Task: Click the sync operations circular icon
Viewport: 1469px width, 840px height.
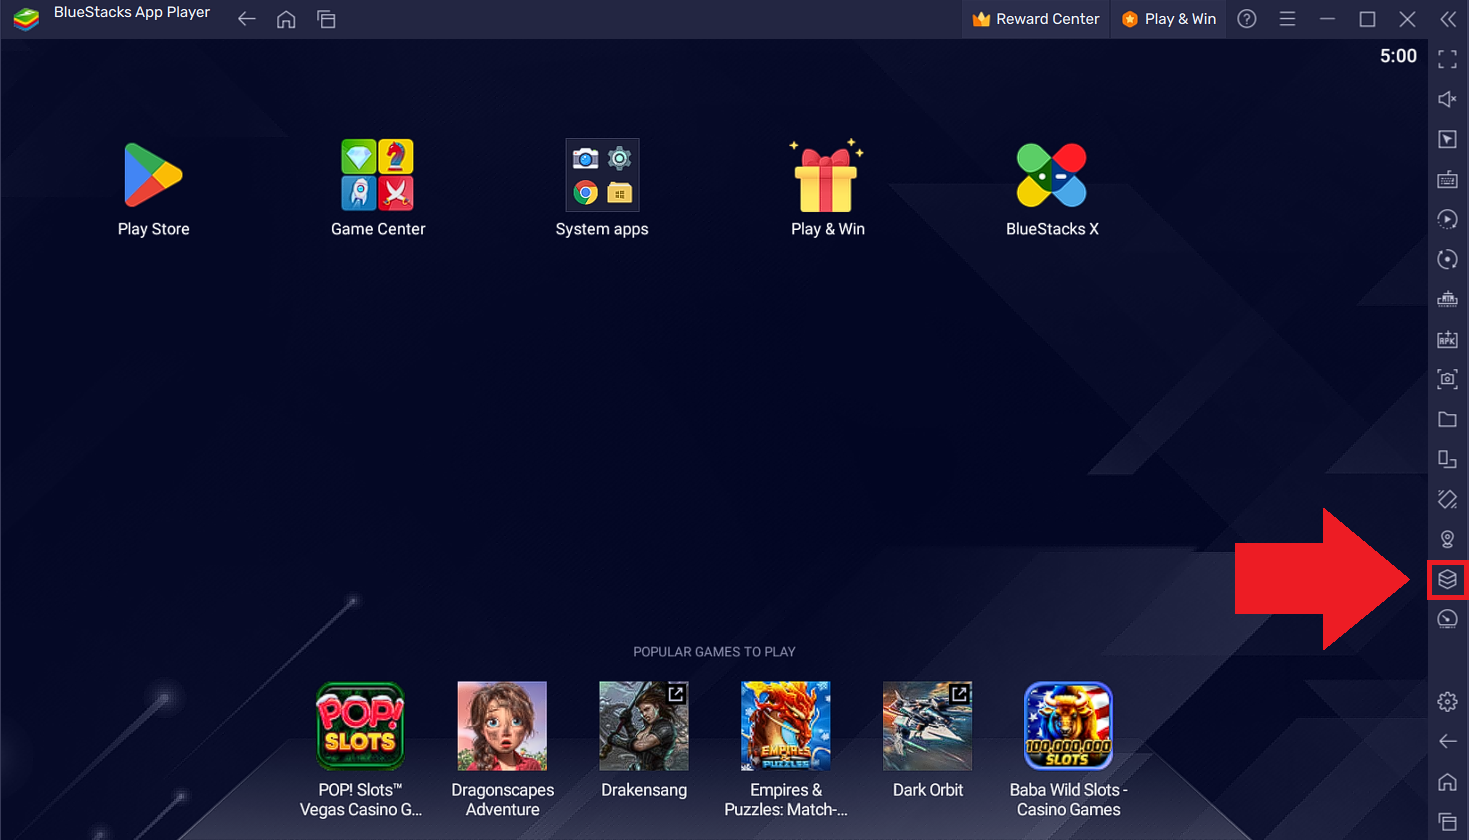Action: point(1447,259)
